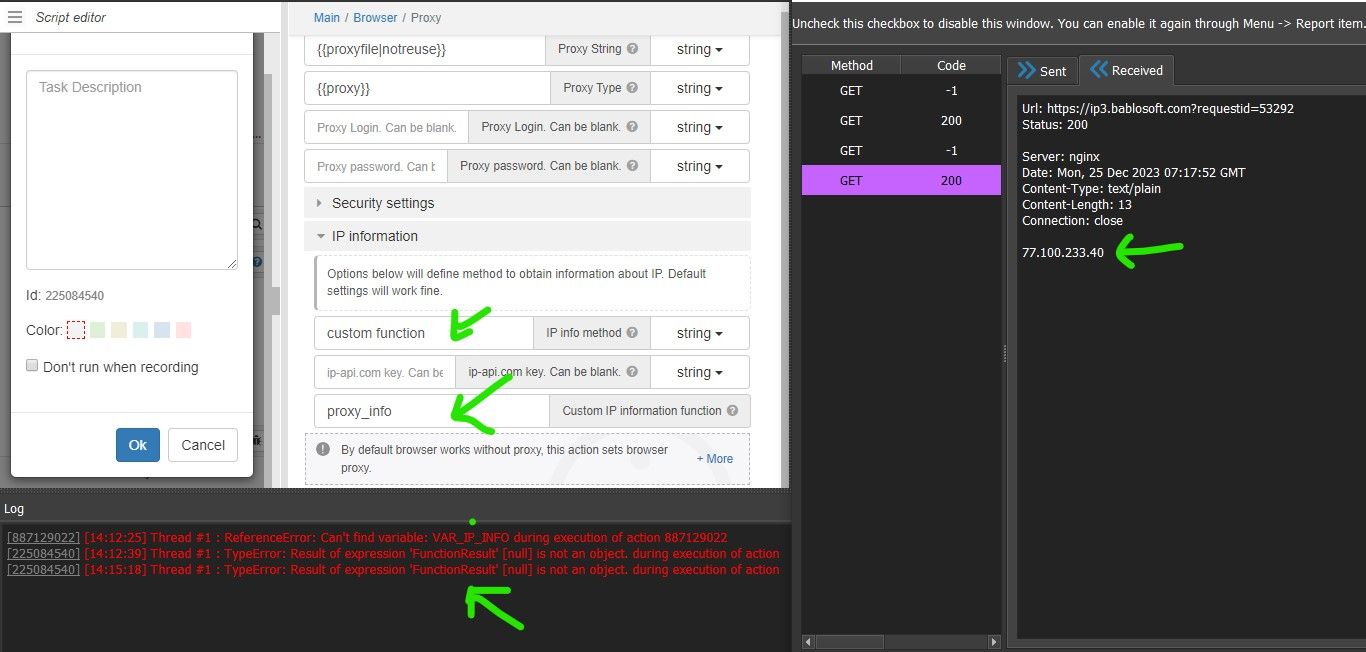Click the Cancel button
The image size is (1366, 652).
pos(203,445)
